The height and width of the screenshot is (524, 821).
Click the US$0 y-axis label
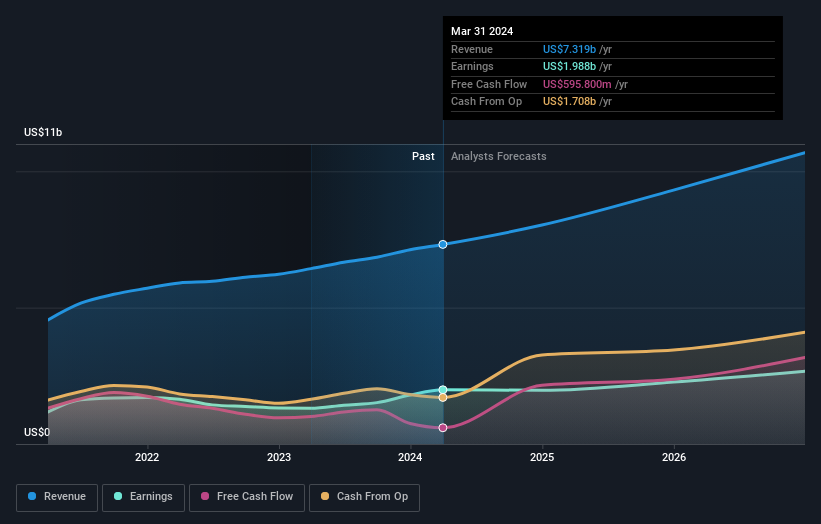point(37,432)
